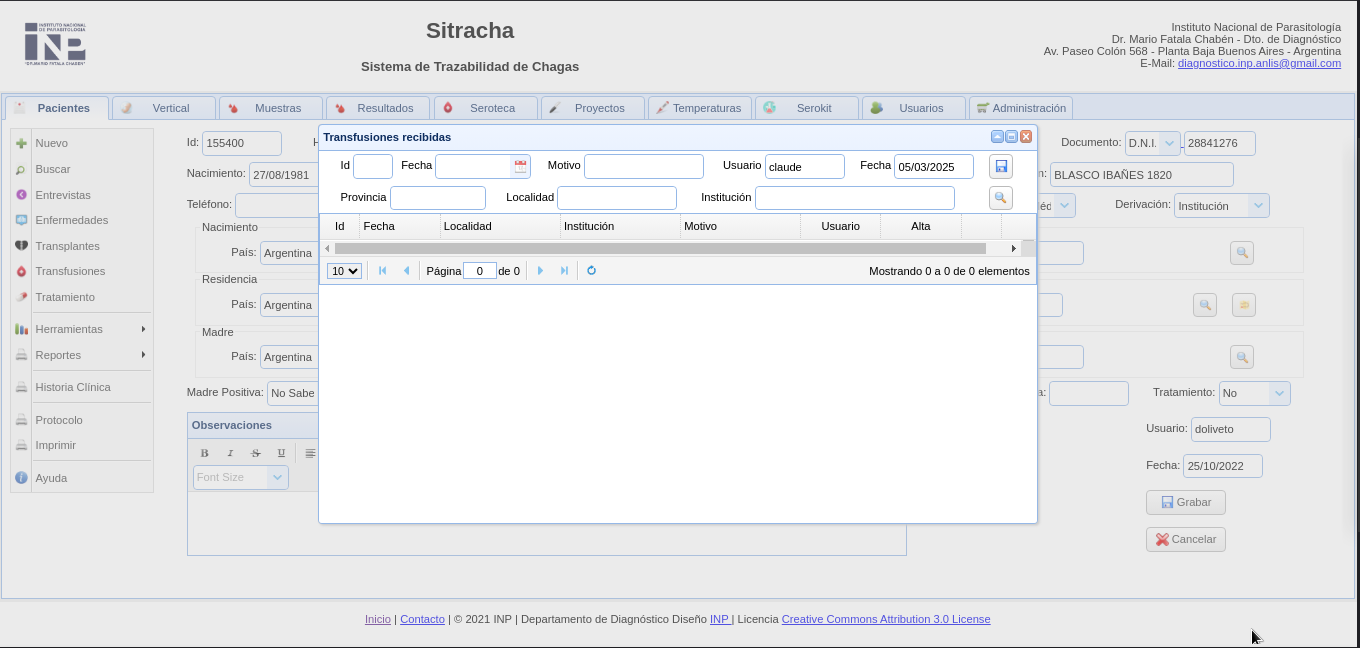Go to the first page of results
This screenshot has height=648, width=1360.
[x=382, y=271]
